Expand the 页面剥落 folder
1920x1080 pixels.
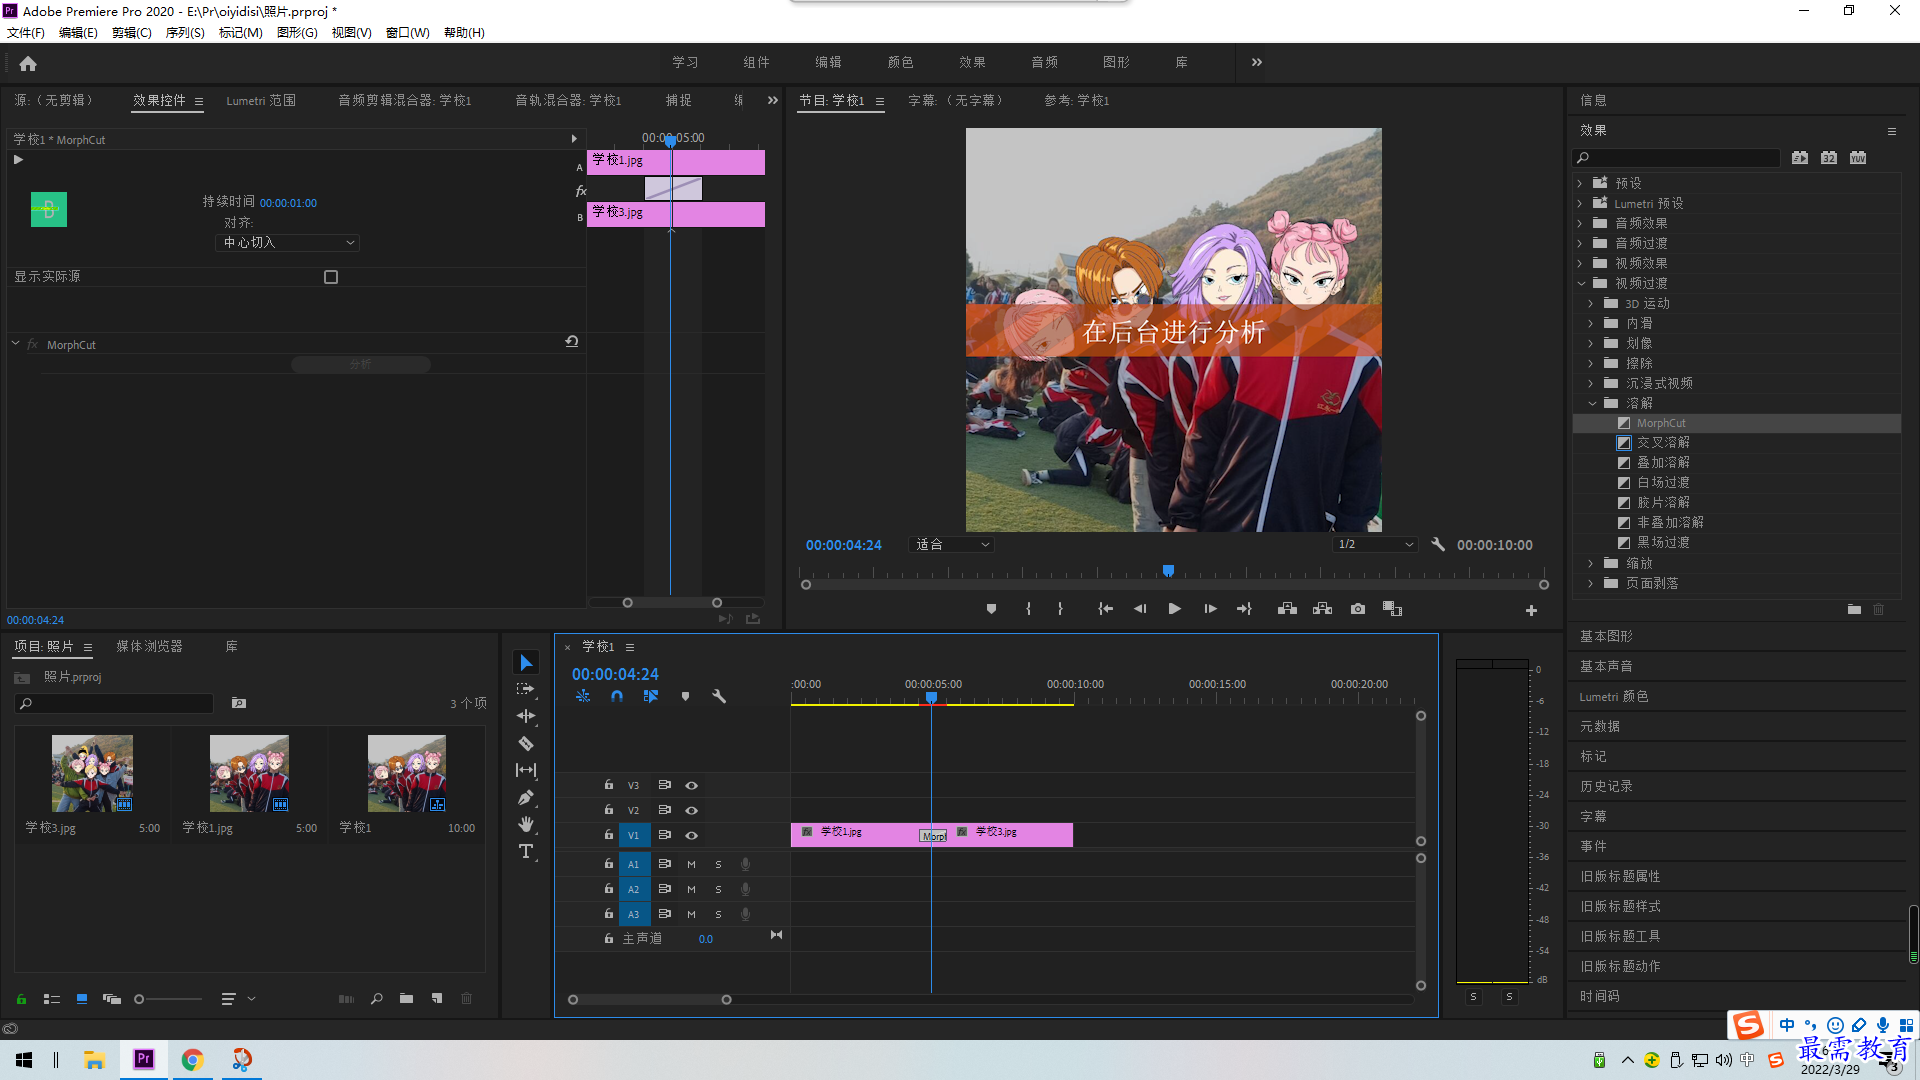coord(1591,583)
